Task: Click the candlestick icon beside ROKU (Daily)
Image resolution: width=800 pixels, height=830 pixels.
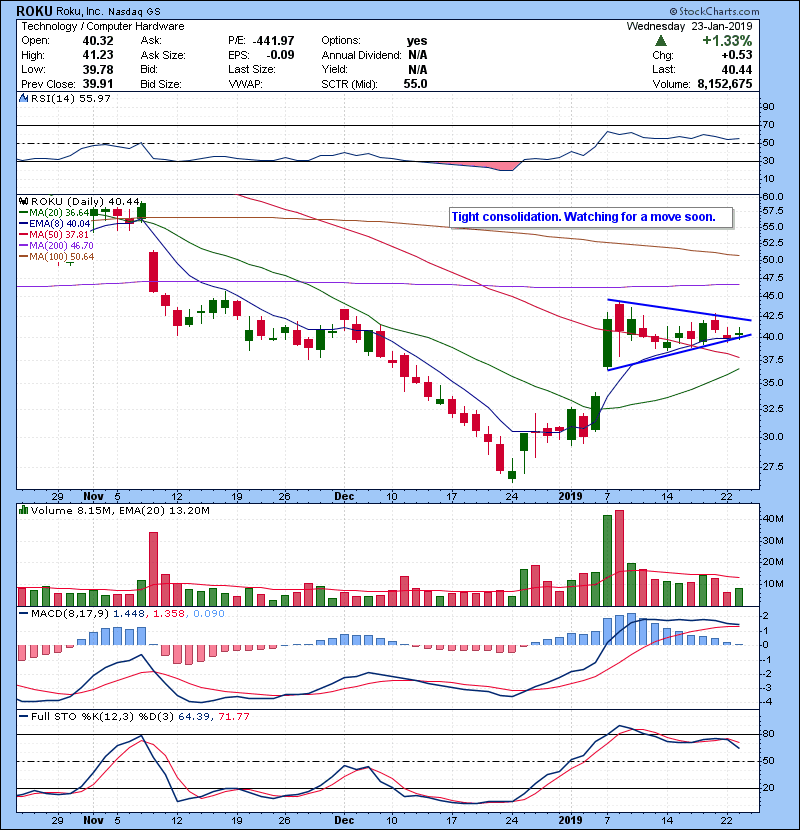Action: 23,202
